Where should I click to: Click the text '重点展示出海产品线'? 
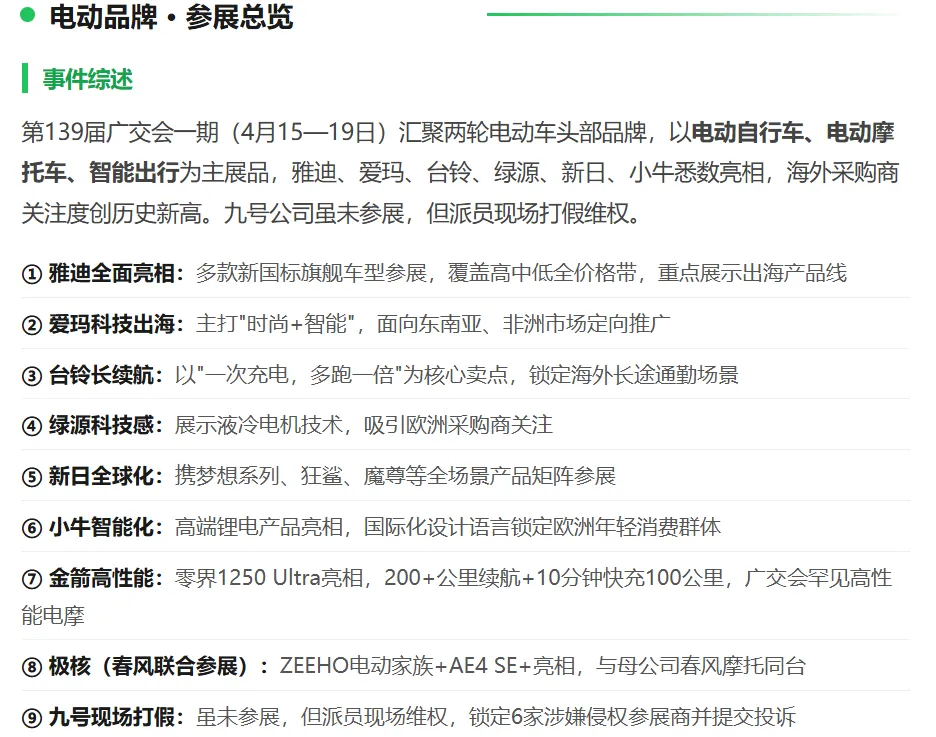tap(752, 273)
